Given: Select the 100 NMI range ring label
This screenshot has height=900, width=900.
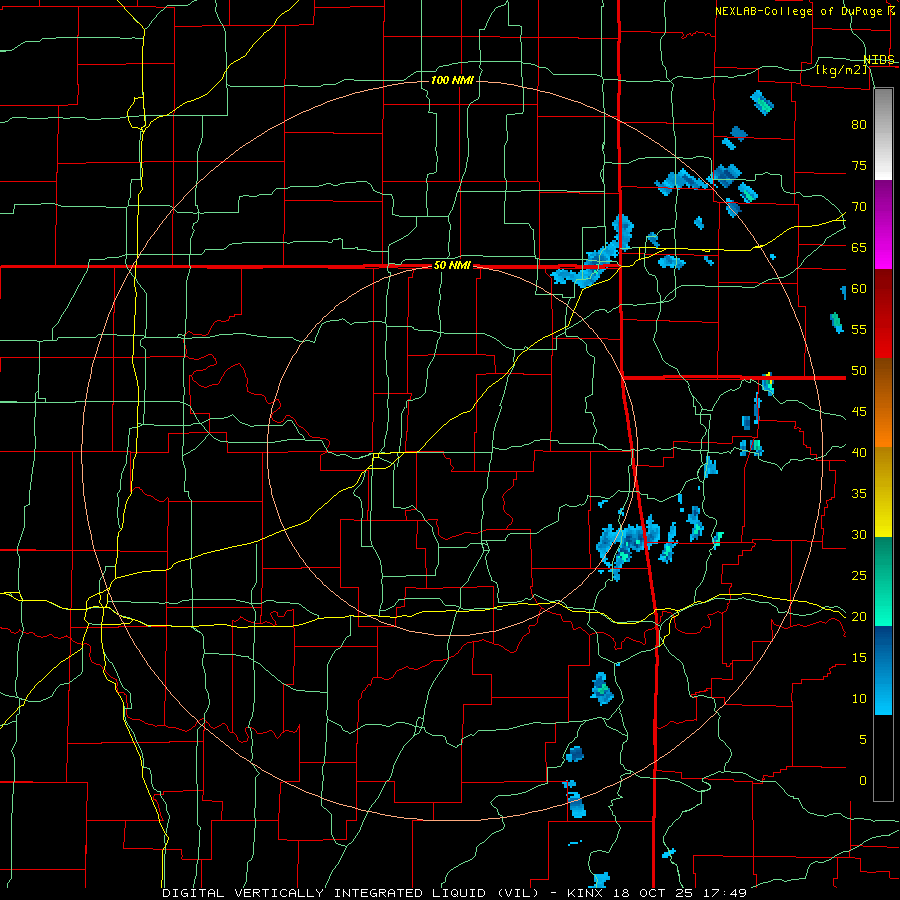Looking at the screenshot, I should tap(452, 80).
